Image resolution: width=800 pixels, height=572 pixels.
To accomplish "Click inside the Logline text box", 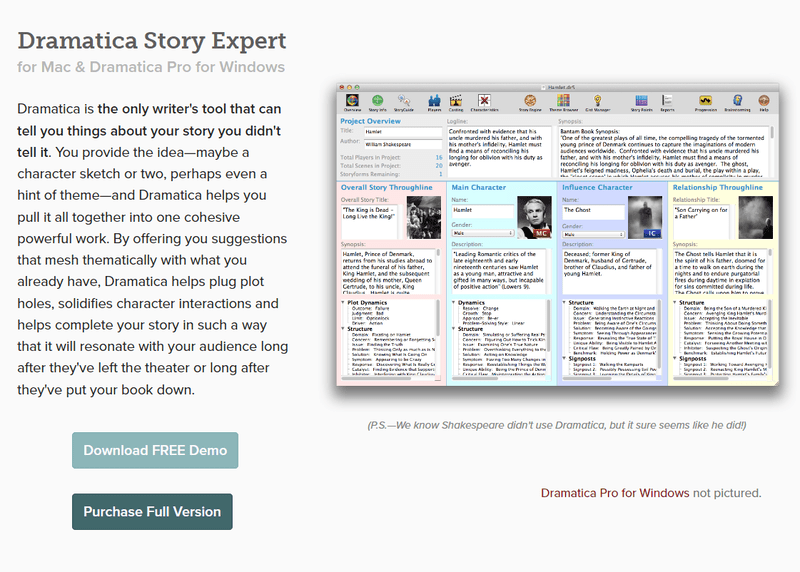I will pos(499,151).
